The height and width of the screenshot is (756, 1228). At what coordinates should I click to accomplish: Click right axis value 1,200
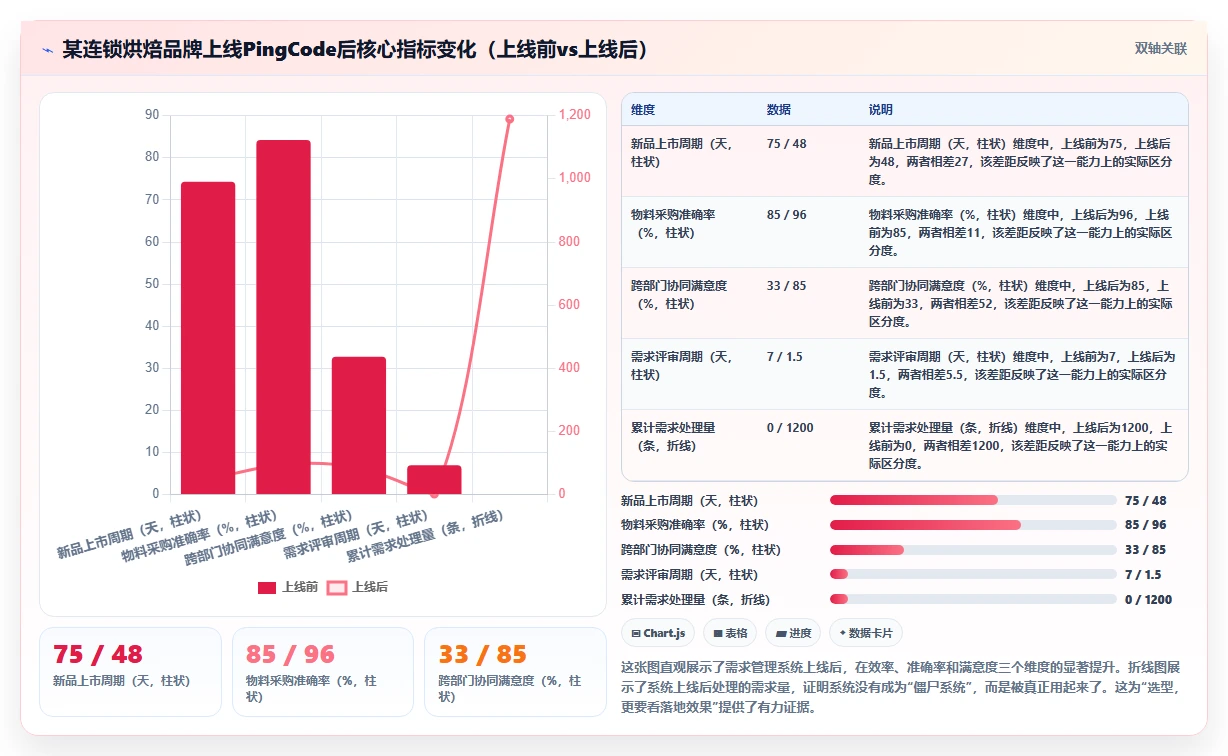coord(574,115)
